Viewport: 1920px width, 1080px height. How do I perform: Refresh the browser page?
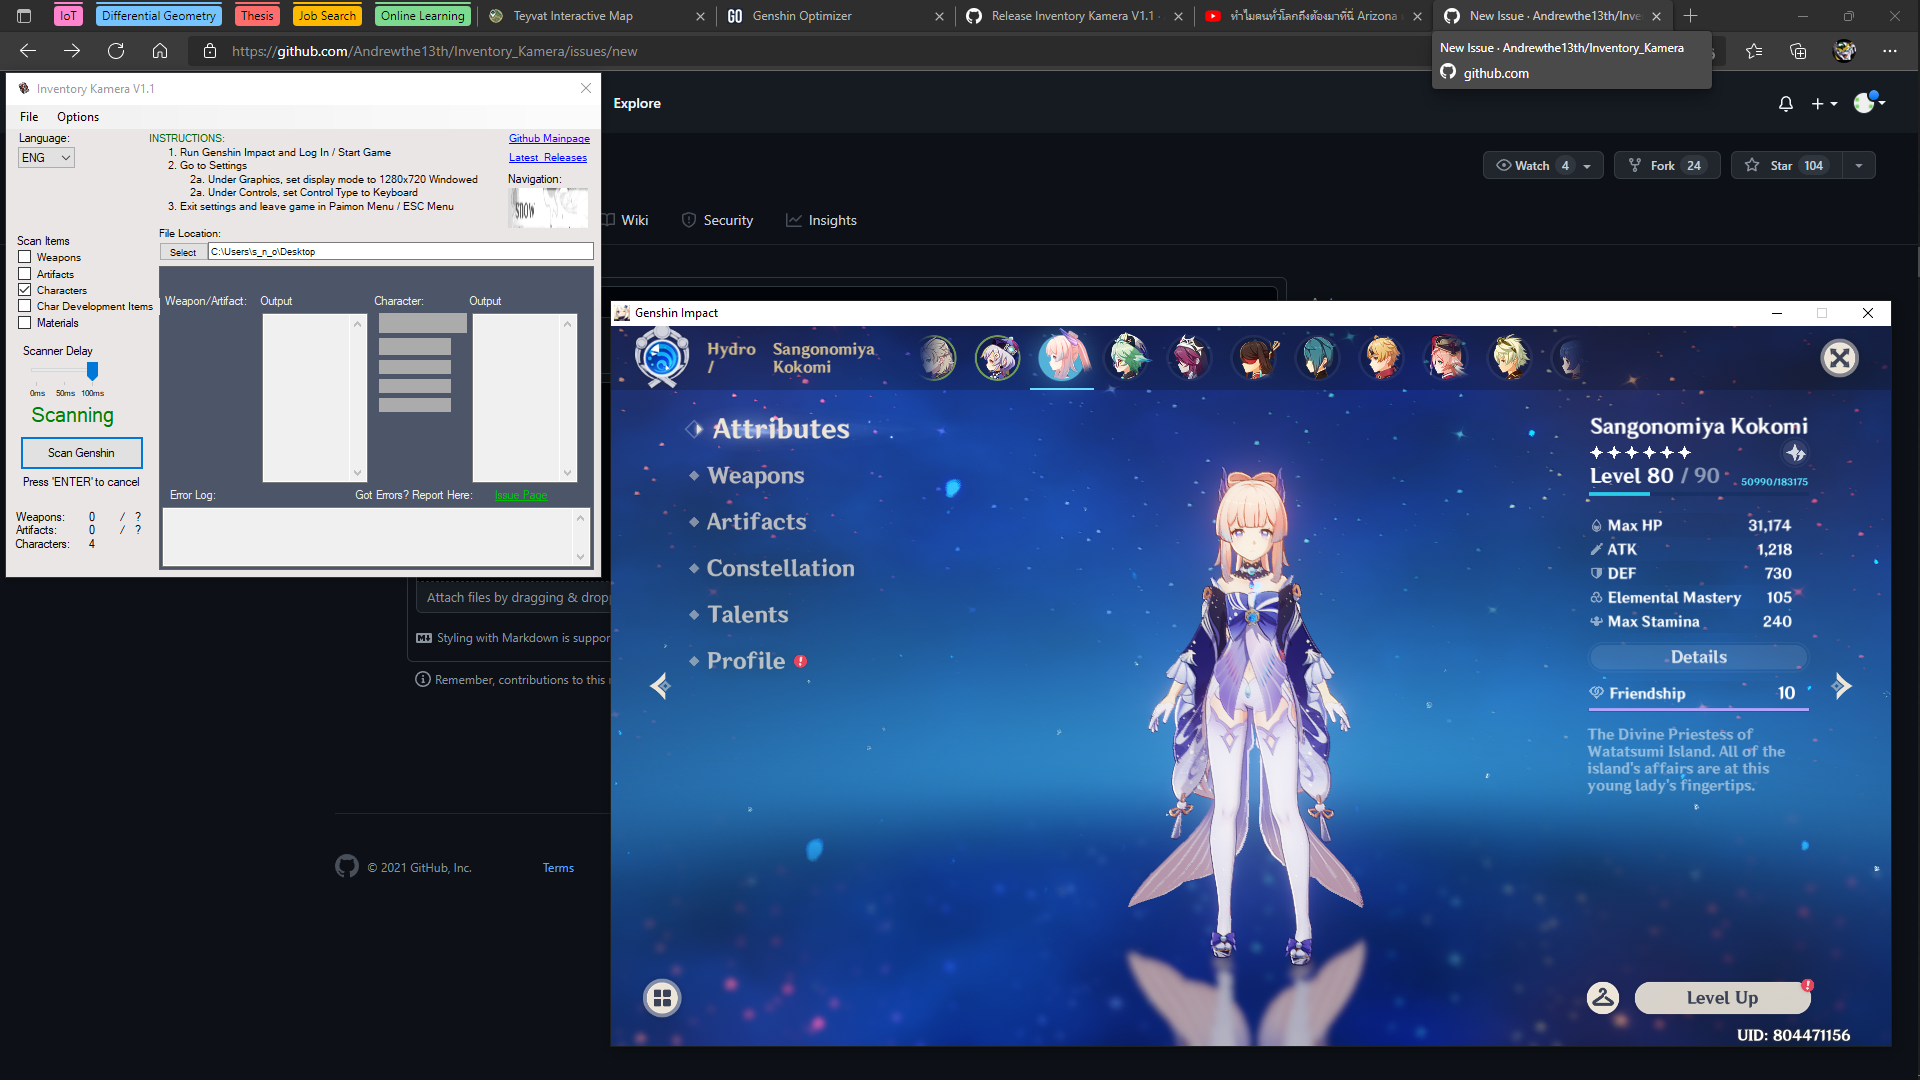[116, 51]
